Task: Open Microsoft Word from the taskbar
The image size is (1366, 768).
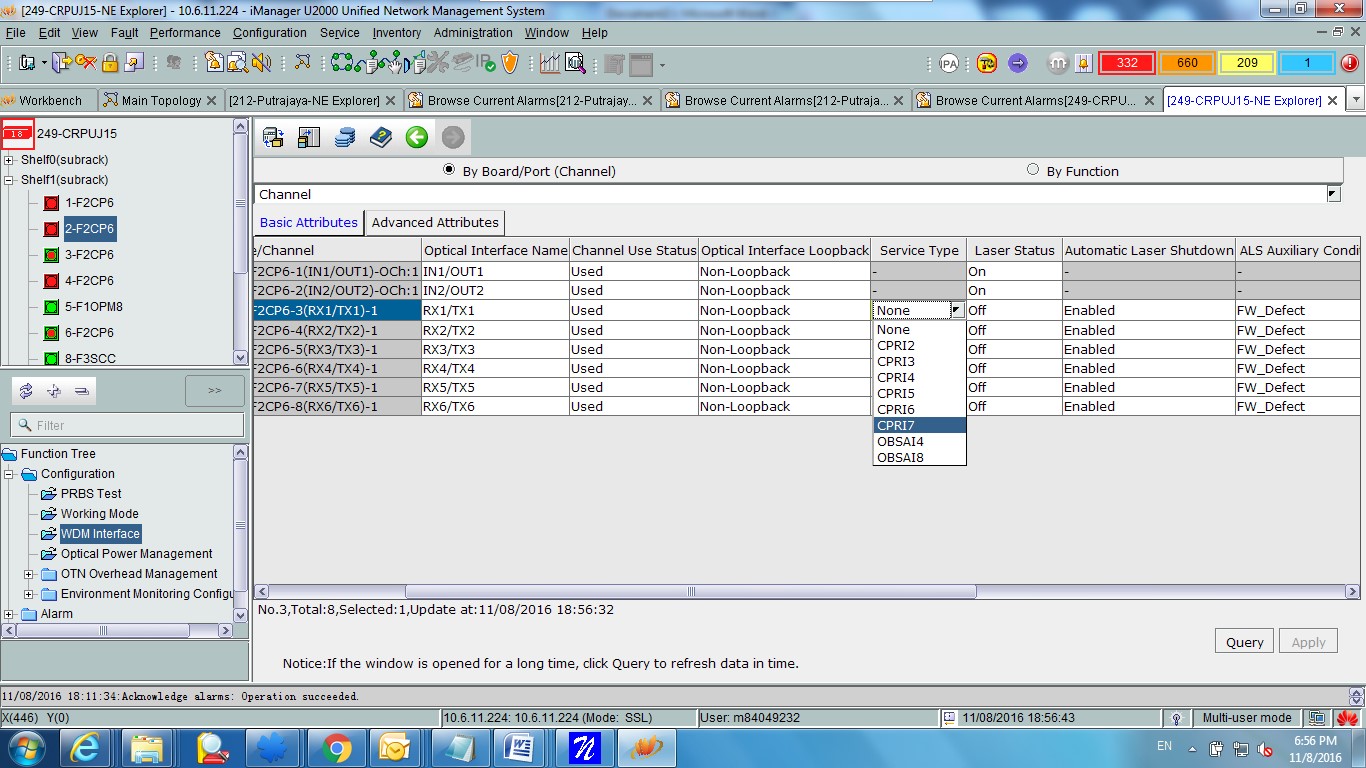Action: (521, 748)
